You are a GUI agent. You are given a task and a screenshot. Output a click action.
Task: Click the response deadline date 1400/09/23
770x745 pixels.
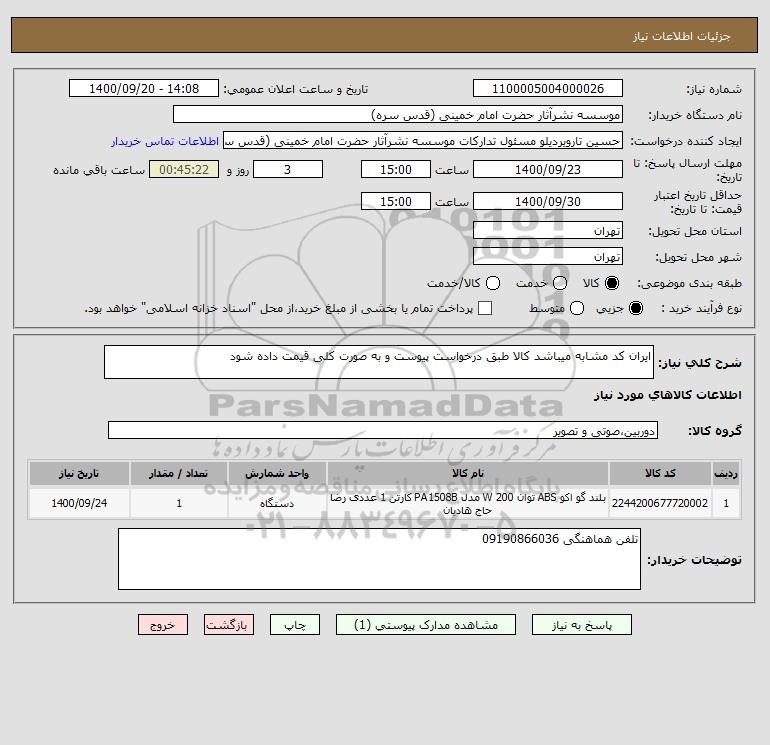[548, 169]
